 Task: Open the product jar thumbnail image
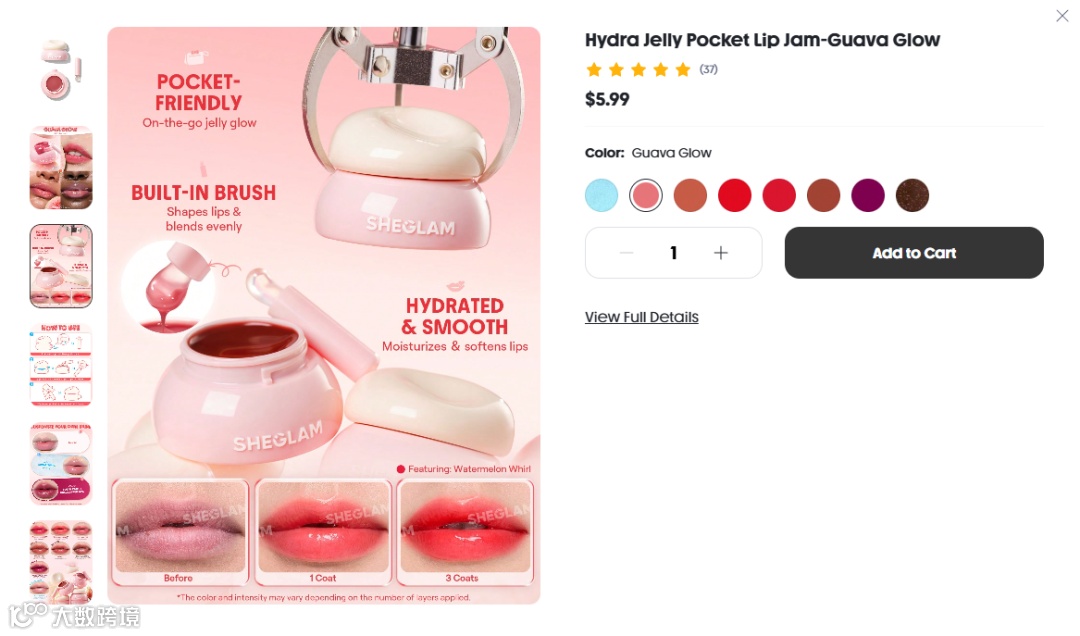point(61,69)
